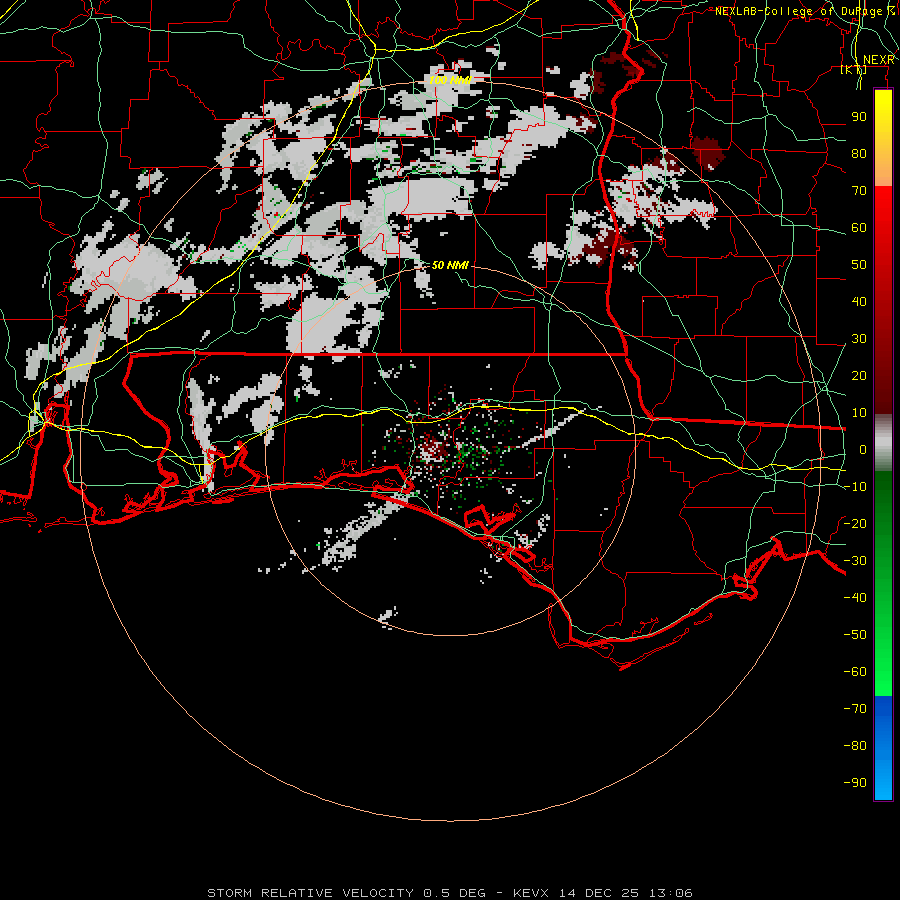Pick the blue bottom segment of color scale

tap(883, 748)
